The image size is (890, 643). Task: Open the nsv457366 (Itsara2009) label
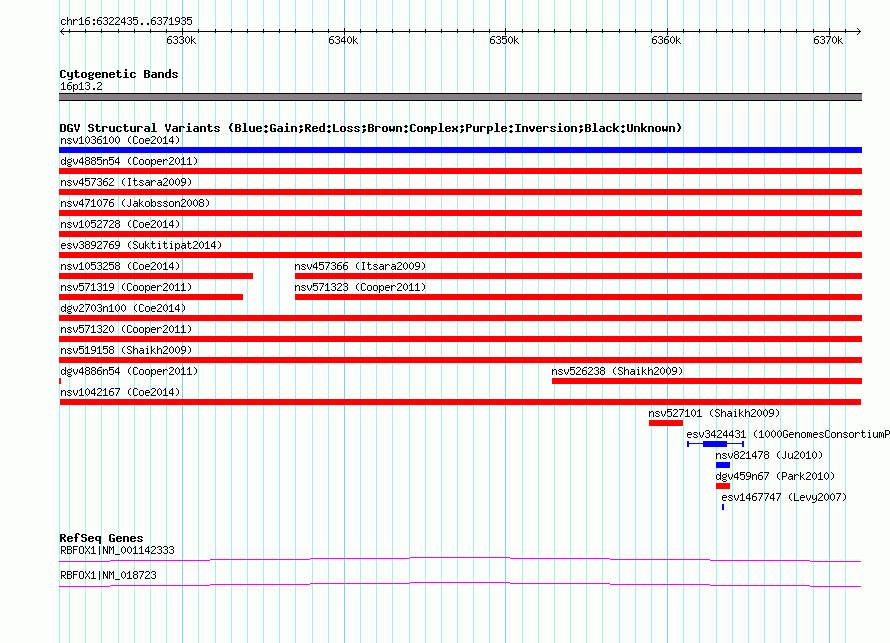point(360,266)
